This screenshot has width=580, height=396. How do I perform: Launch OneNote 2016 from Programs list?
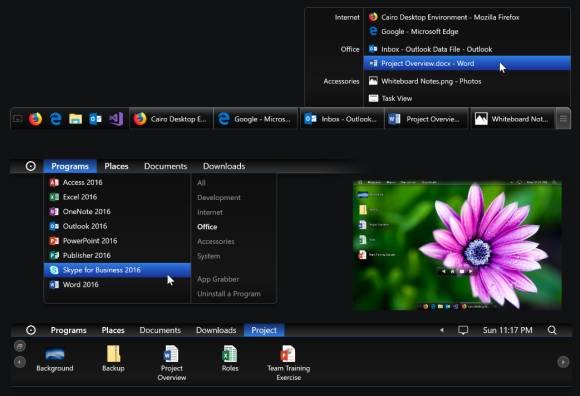(x=117, y=211)
